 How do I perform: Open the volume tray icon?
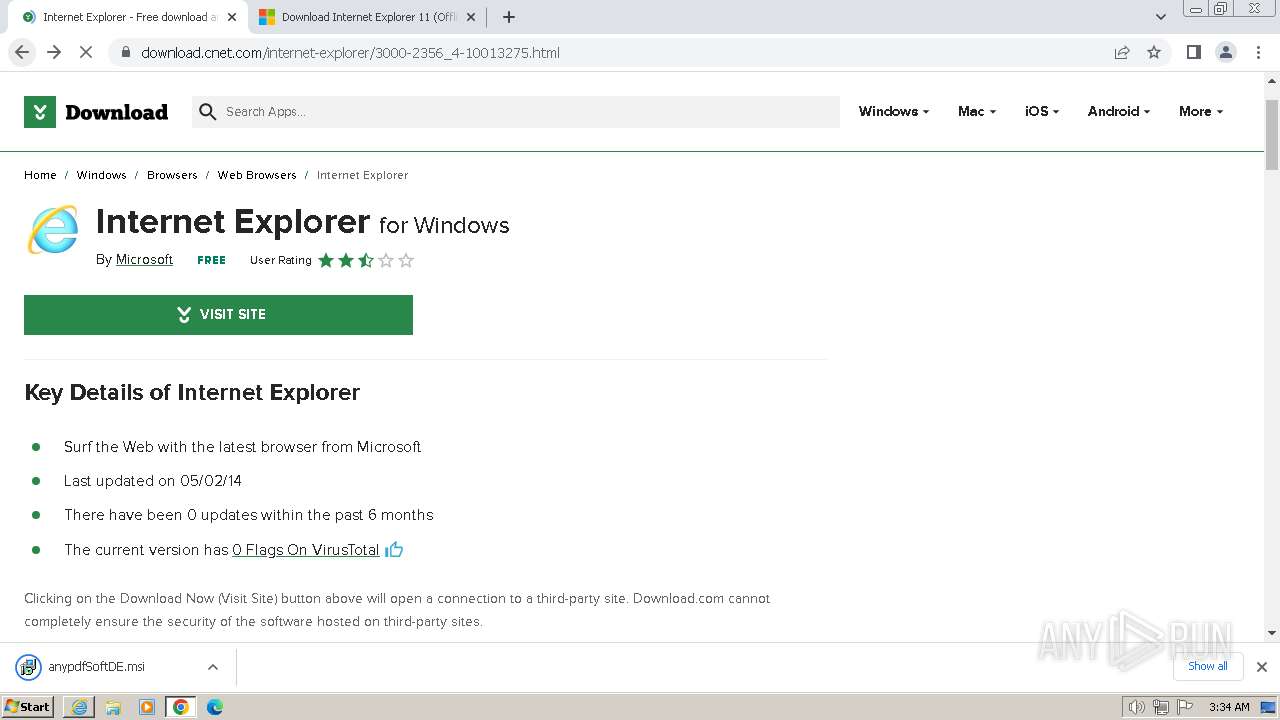pyautogui.click(x=1137, y=707)
